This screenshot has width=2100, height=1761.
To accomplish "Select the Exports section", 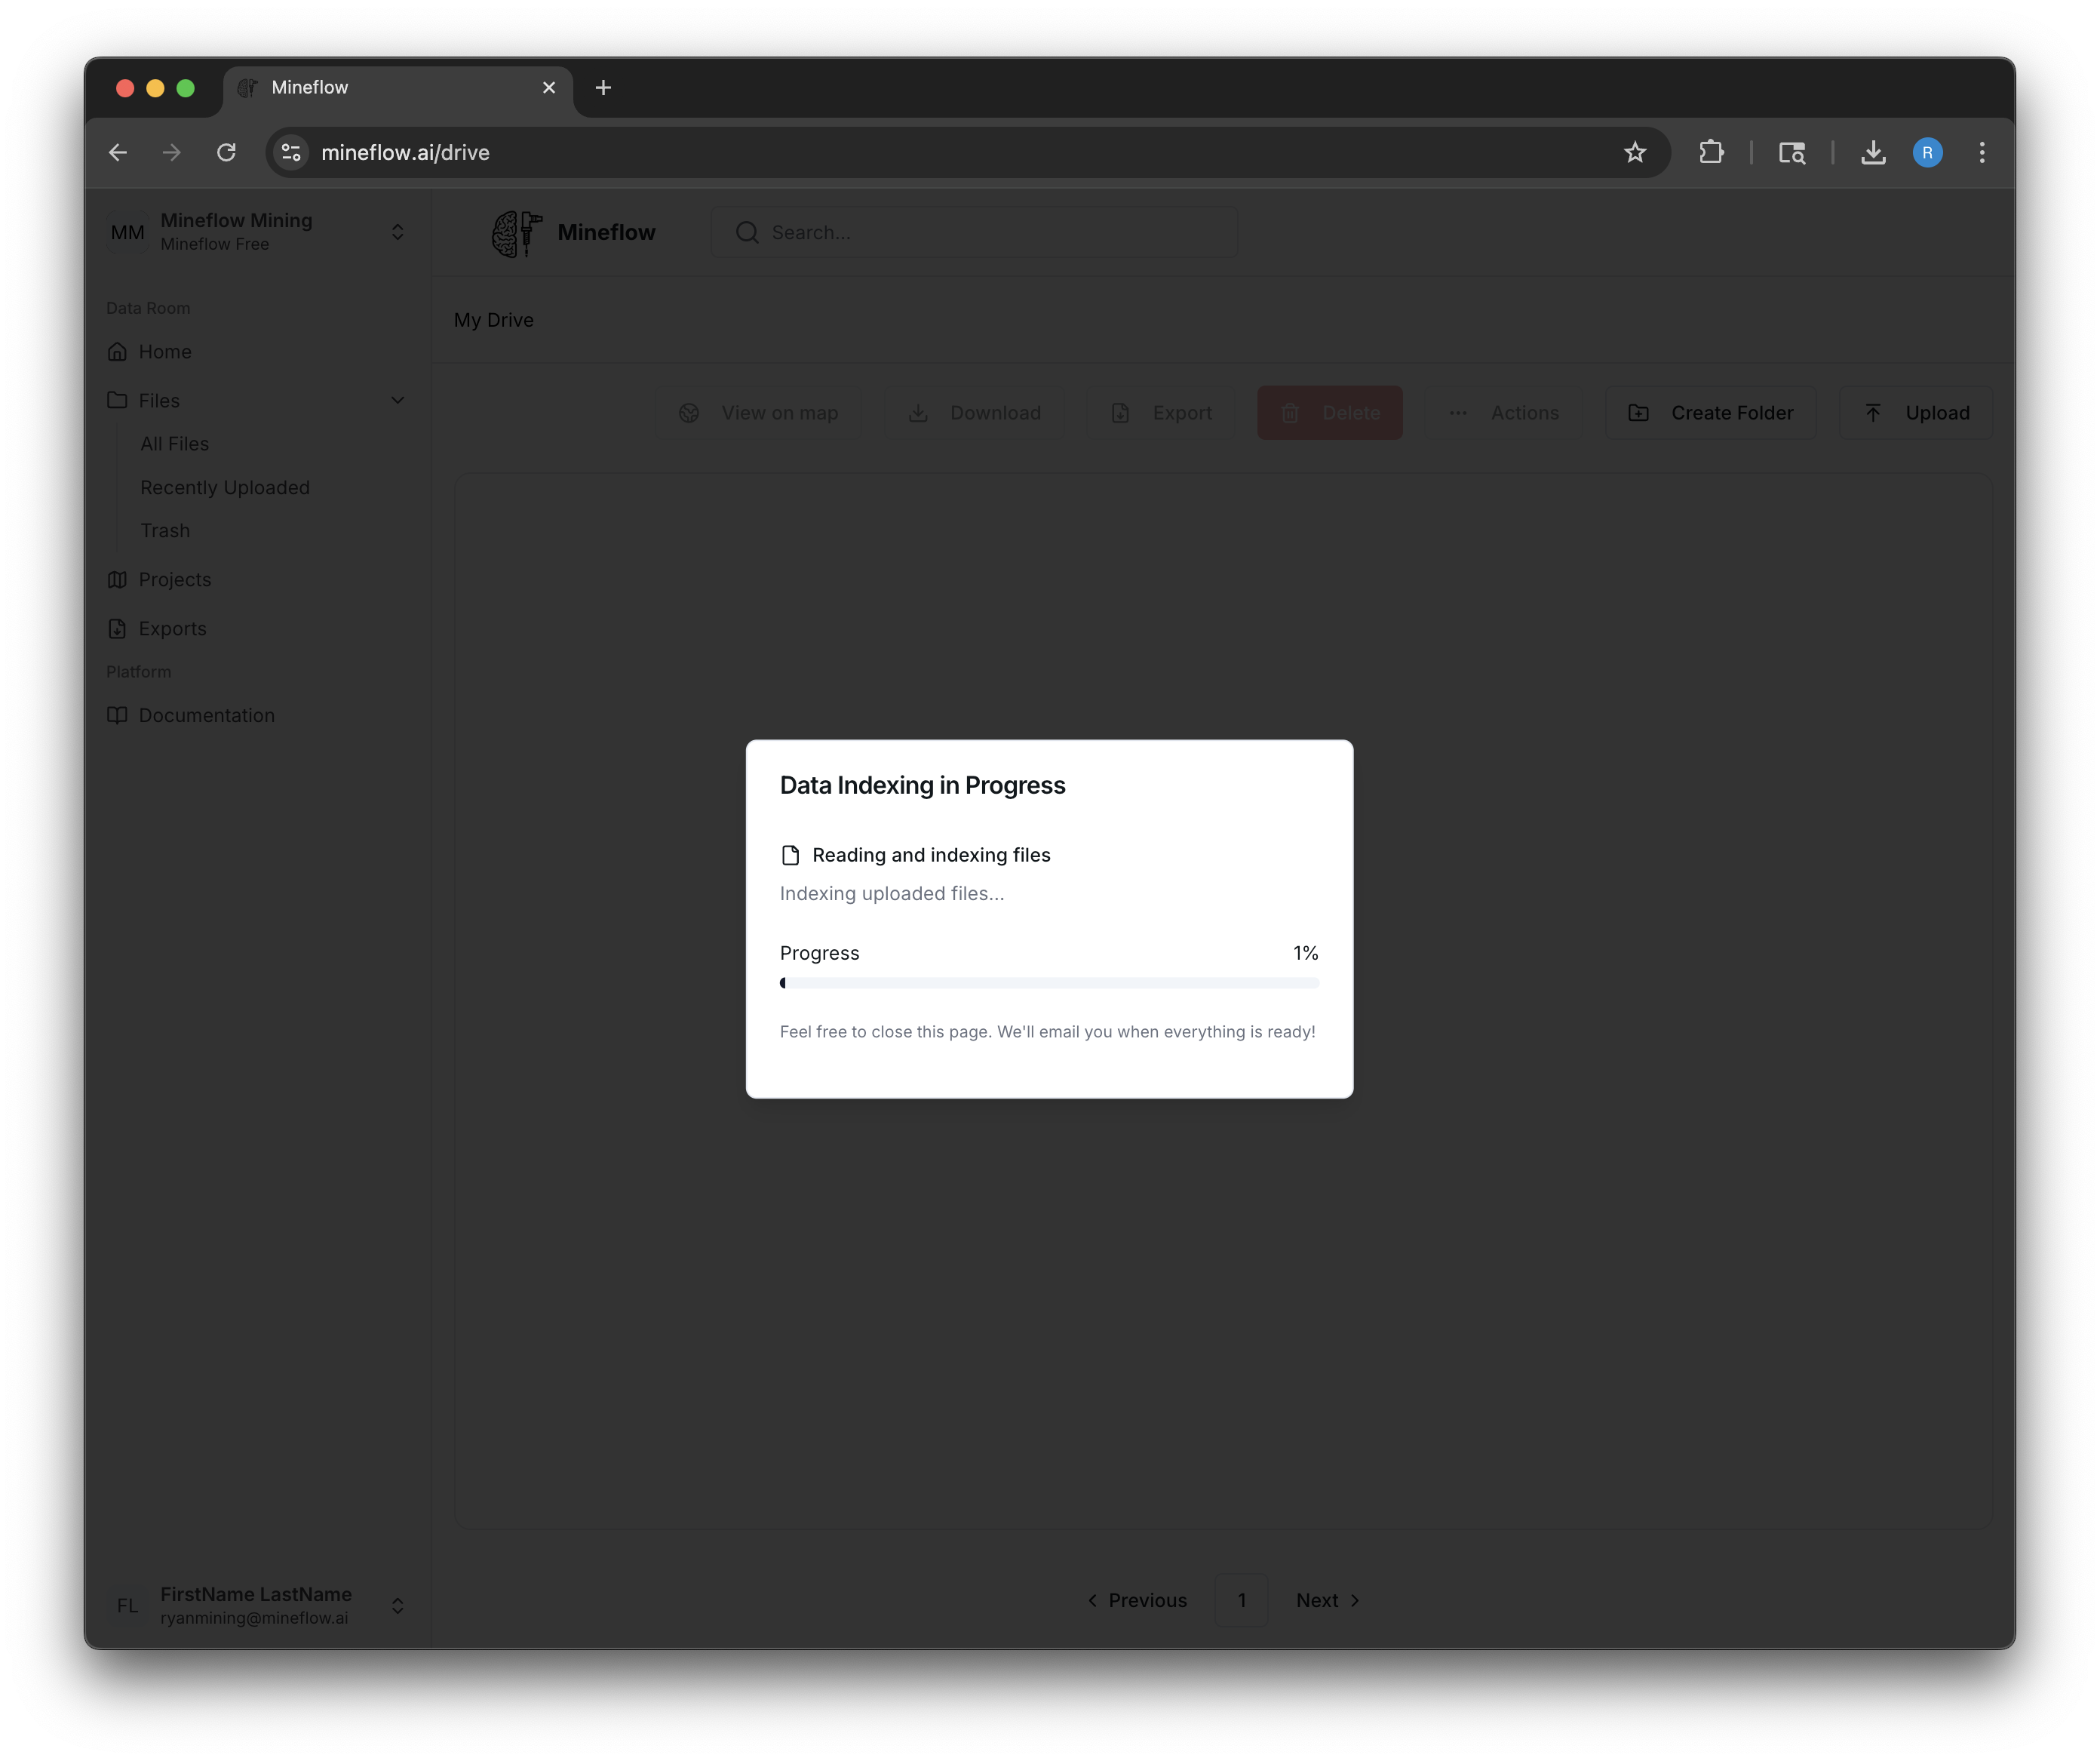I will click(x=172, y=628).
